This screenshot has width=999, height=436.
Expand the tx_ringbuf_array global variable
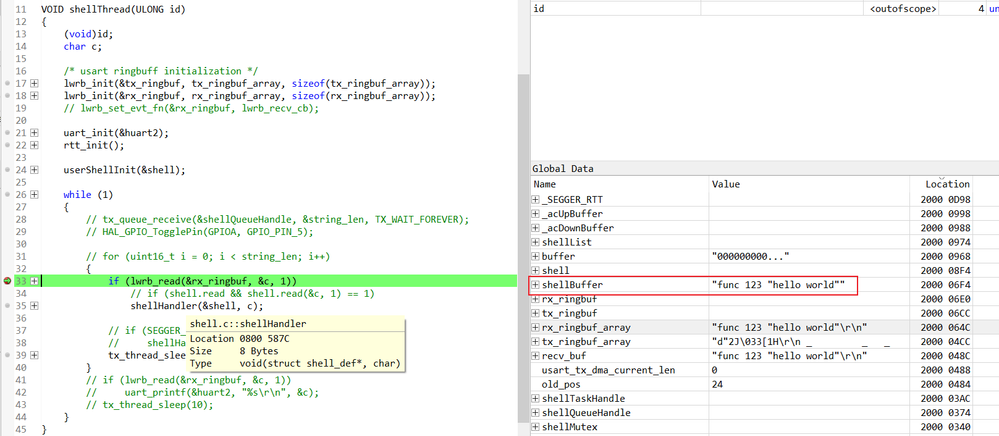point(536,342)
